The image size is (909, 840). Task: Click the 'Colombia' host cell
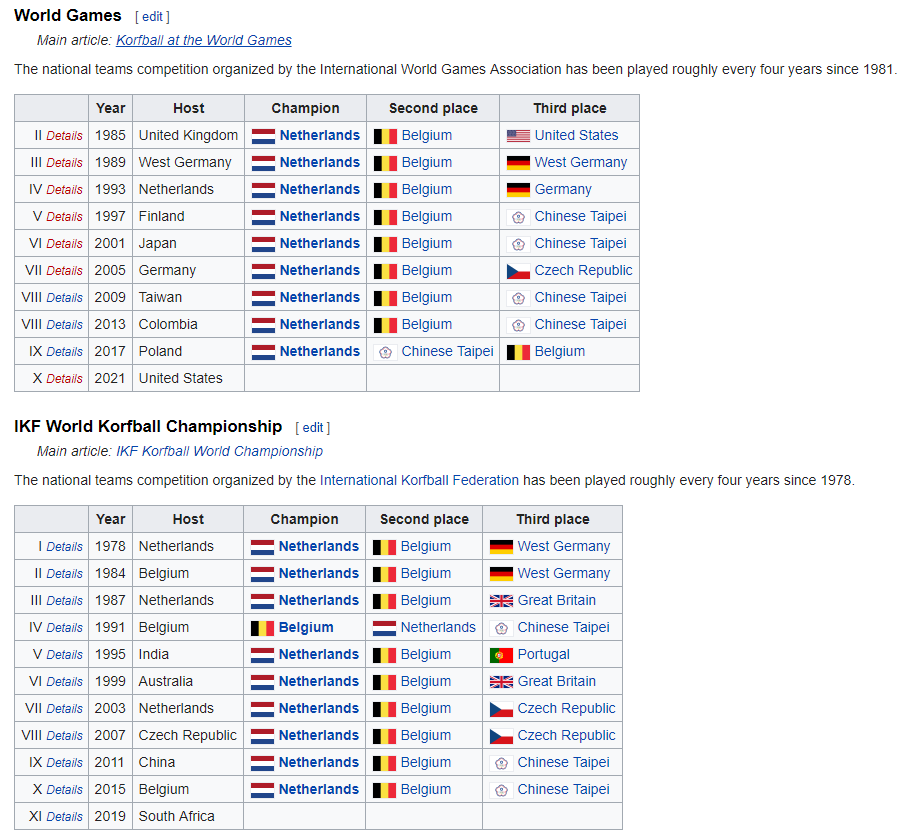coord(188,324)
